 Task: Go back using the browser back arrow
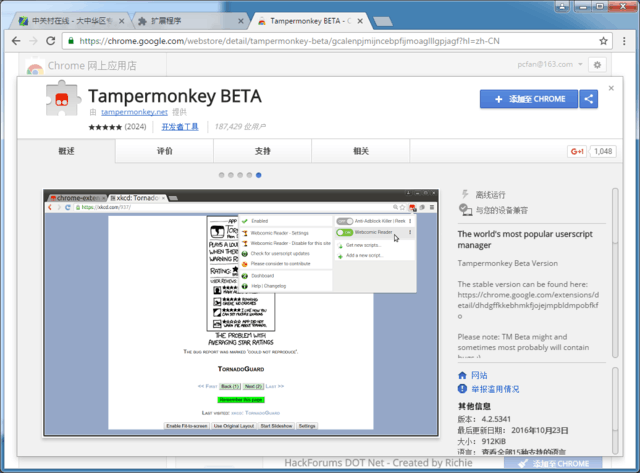coord(16,41)
